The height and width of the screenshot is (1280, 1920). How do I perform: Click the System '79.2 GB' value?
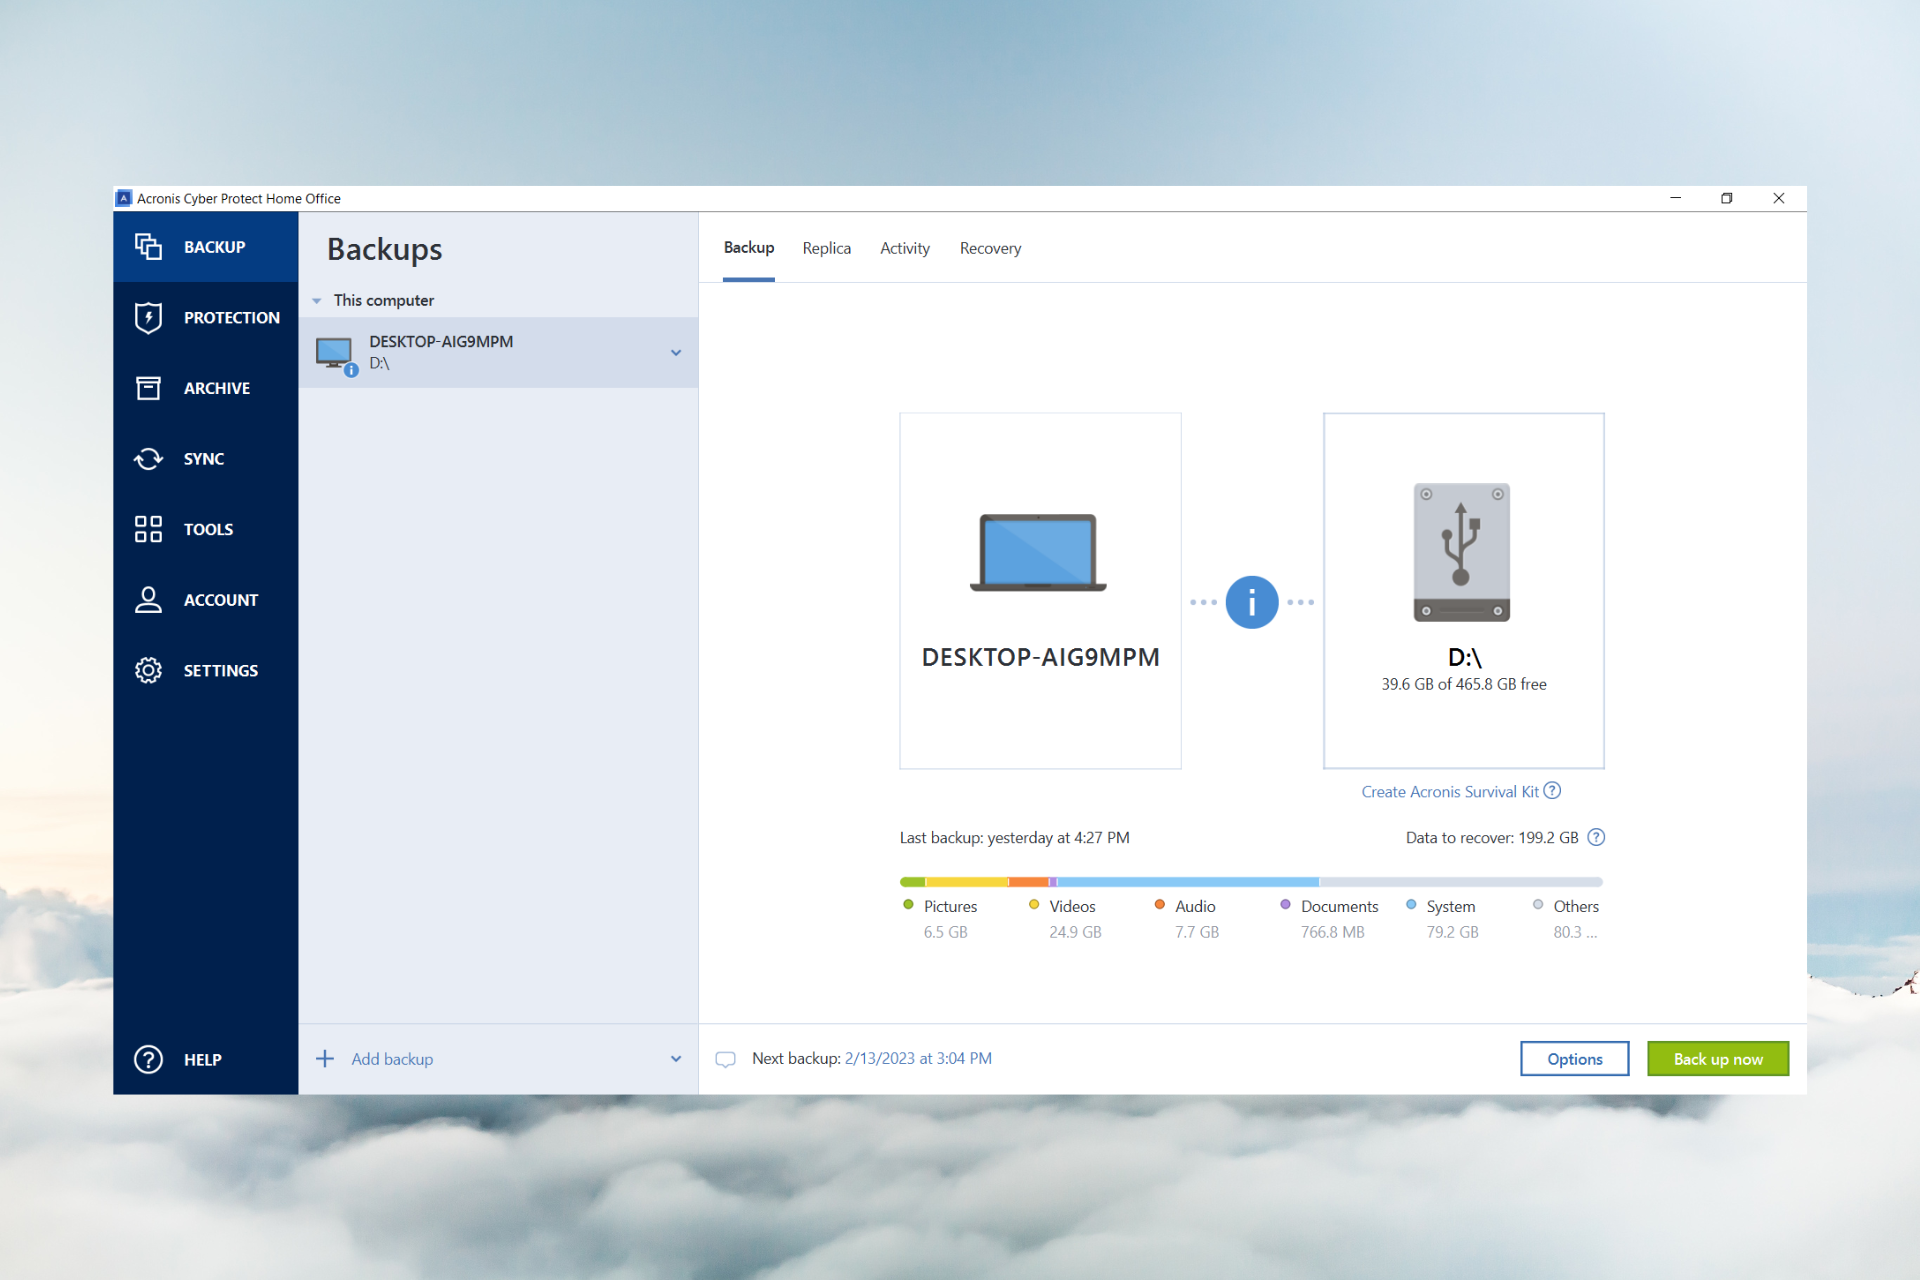pyautogui.click(x=1452, y=932)
